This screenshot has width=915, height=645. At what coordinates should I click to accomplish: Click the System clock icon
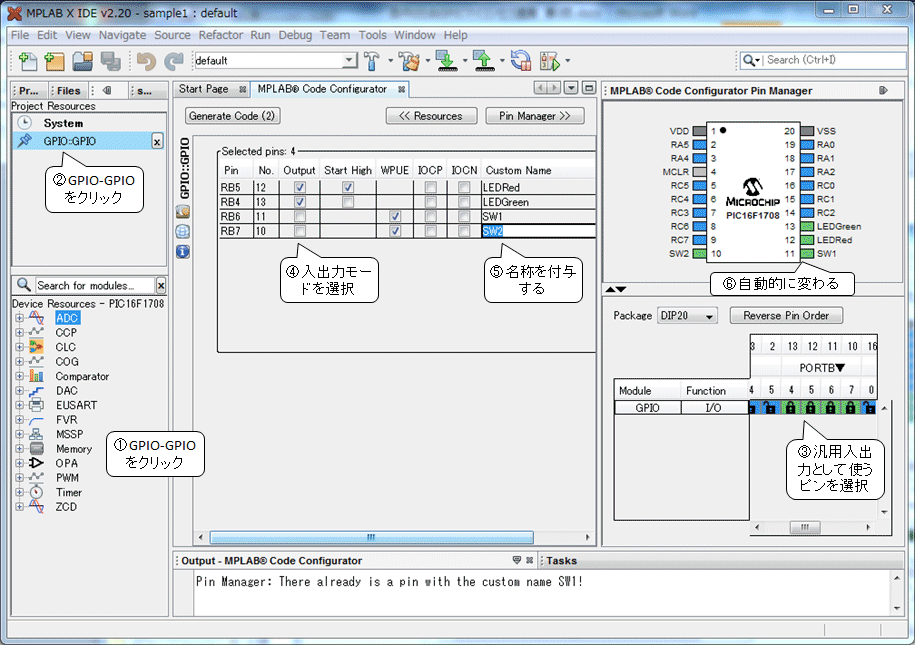tap(24, 123)
